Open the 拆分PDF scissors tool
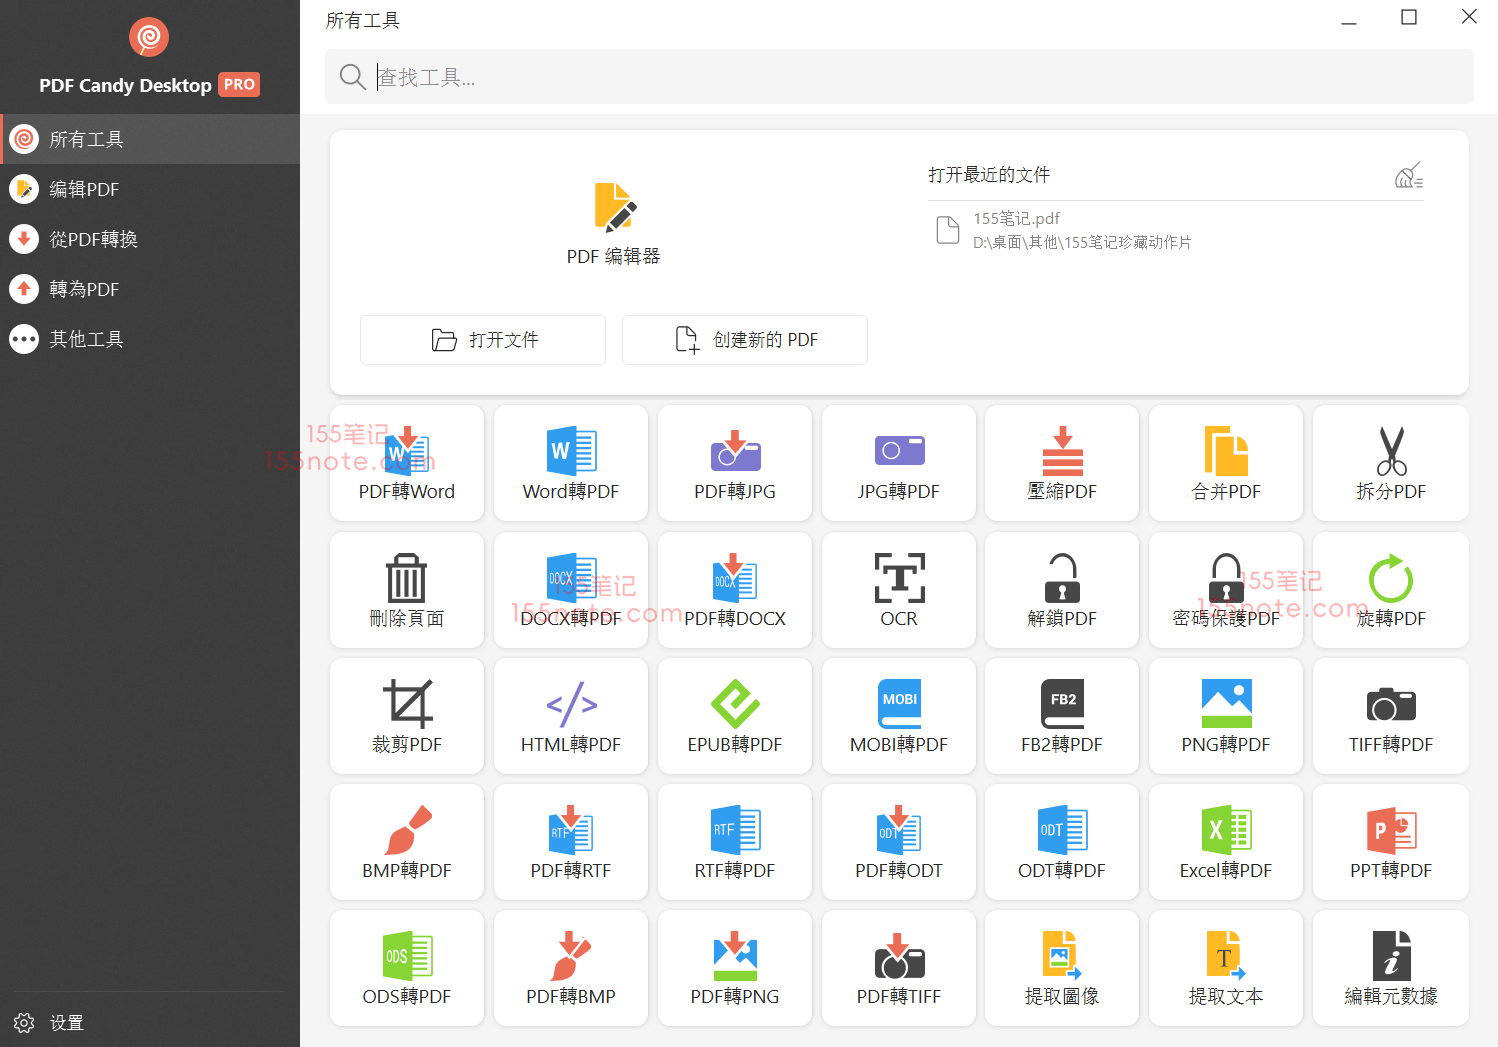 click(1390, 463)
